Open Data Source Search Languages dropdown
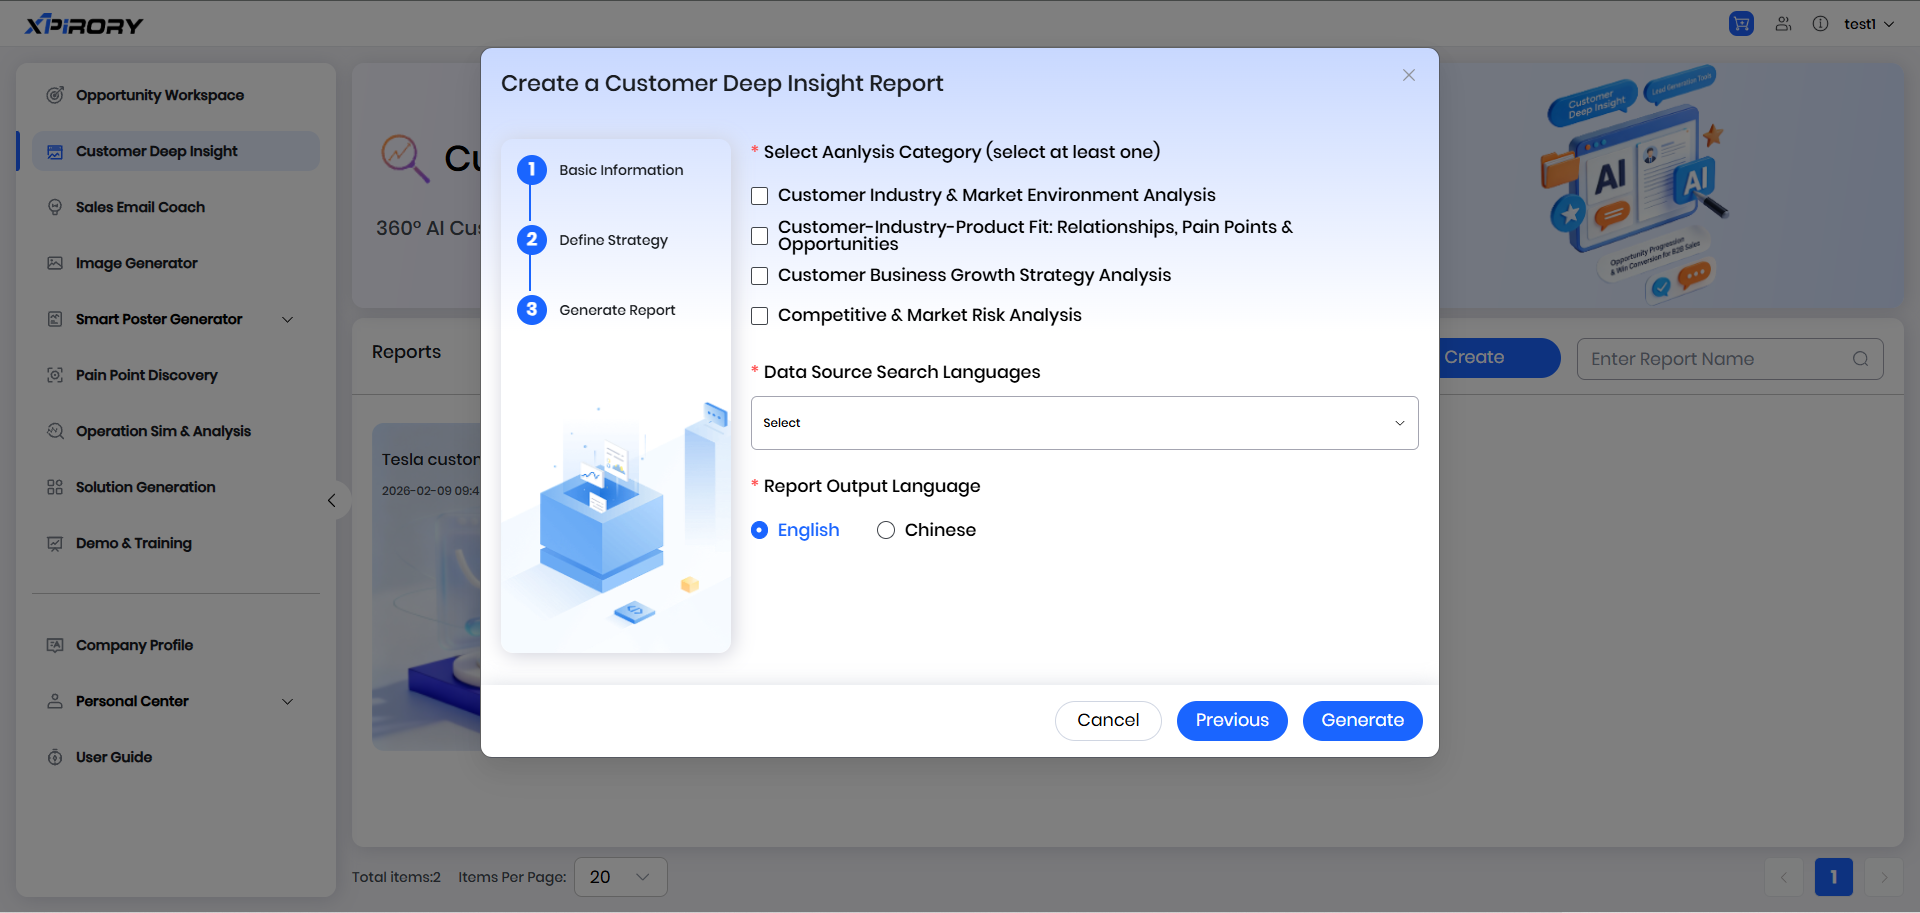Image resolution: width=1920 pixels, height=913 pixels. click(1084, 423)
